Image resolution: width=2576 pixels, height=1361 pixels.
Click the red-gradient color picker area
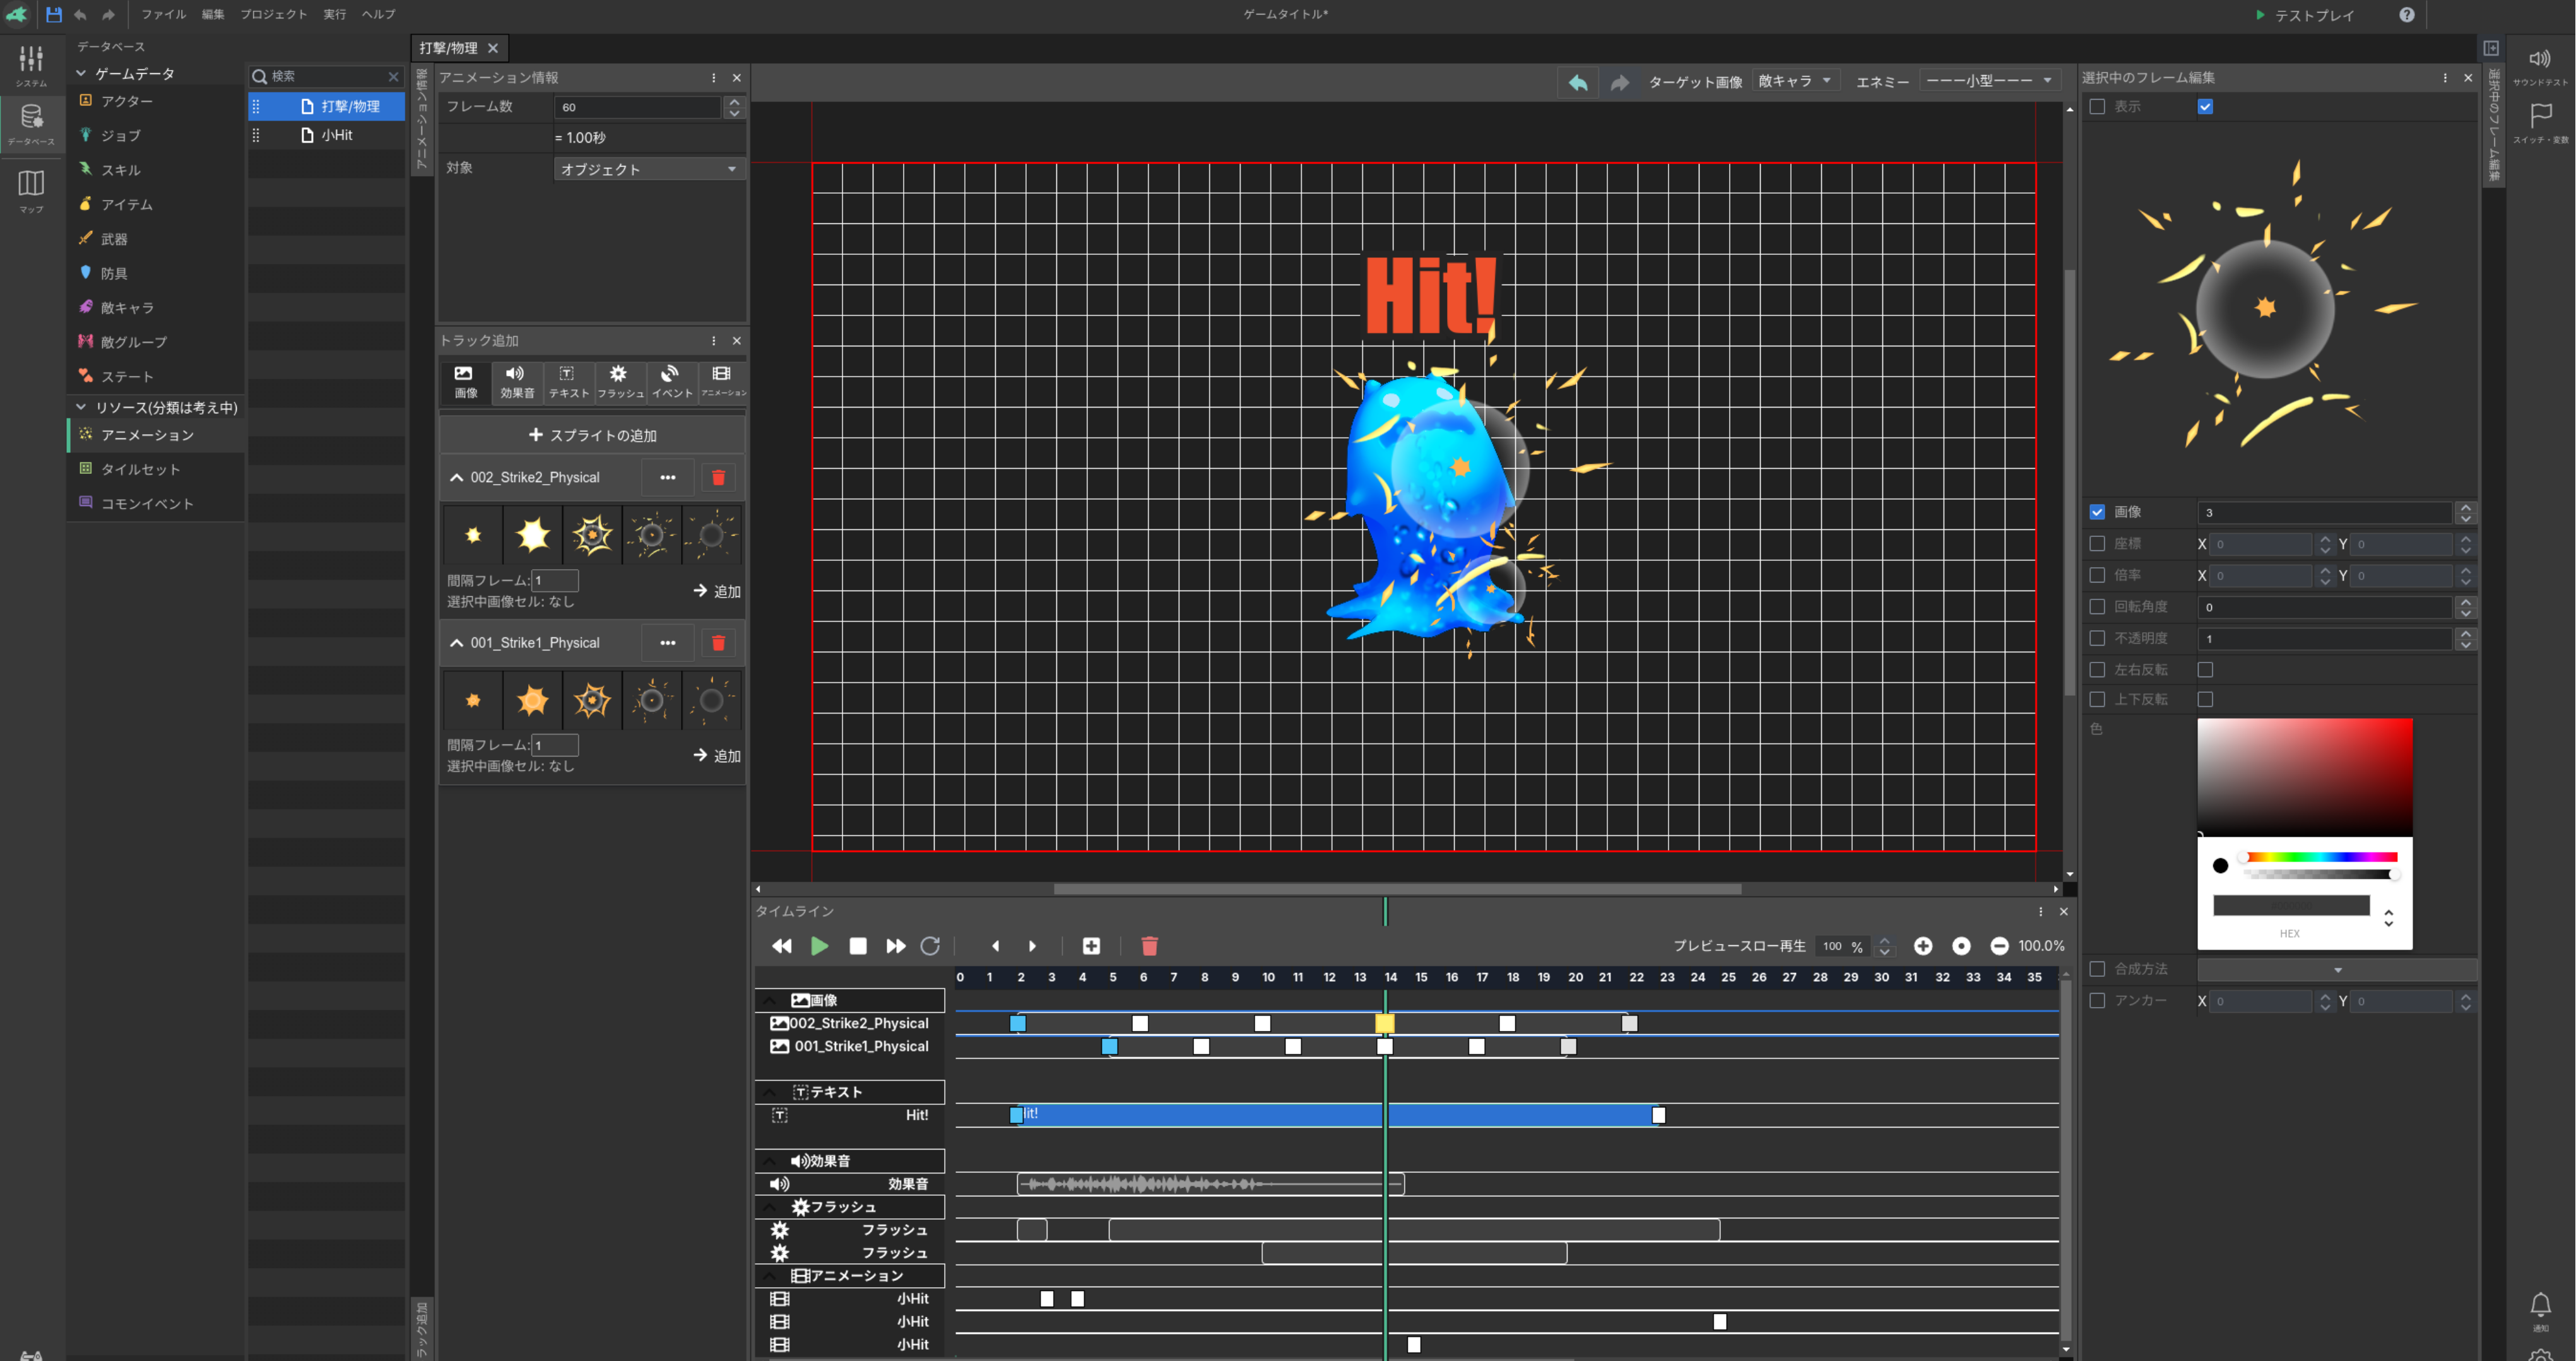[2304, 776]
